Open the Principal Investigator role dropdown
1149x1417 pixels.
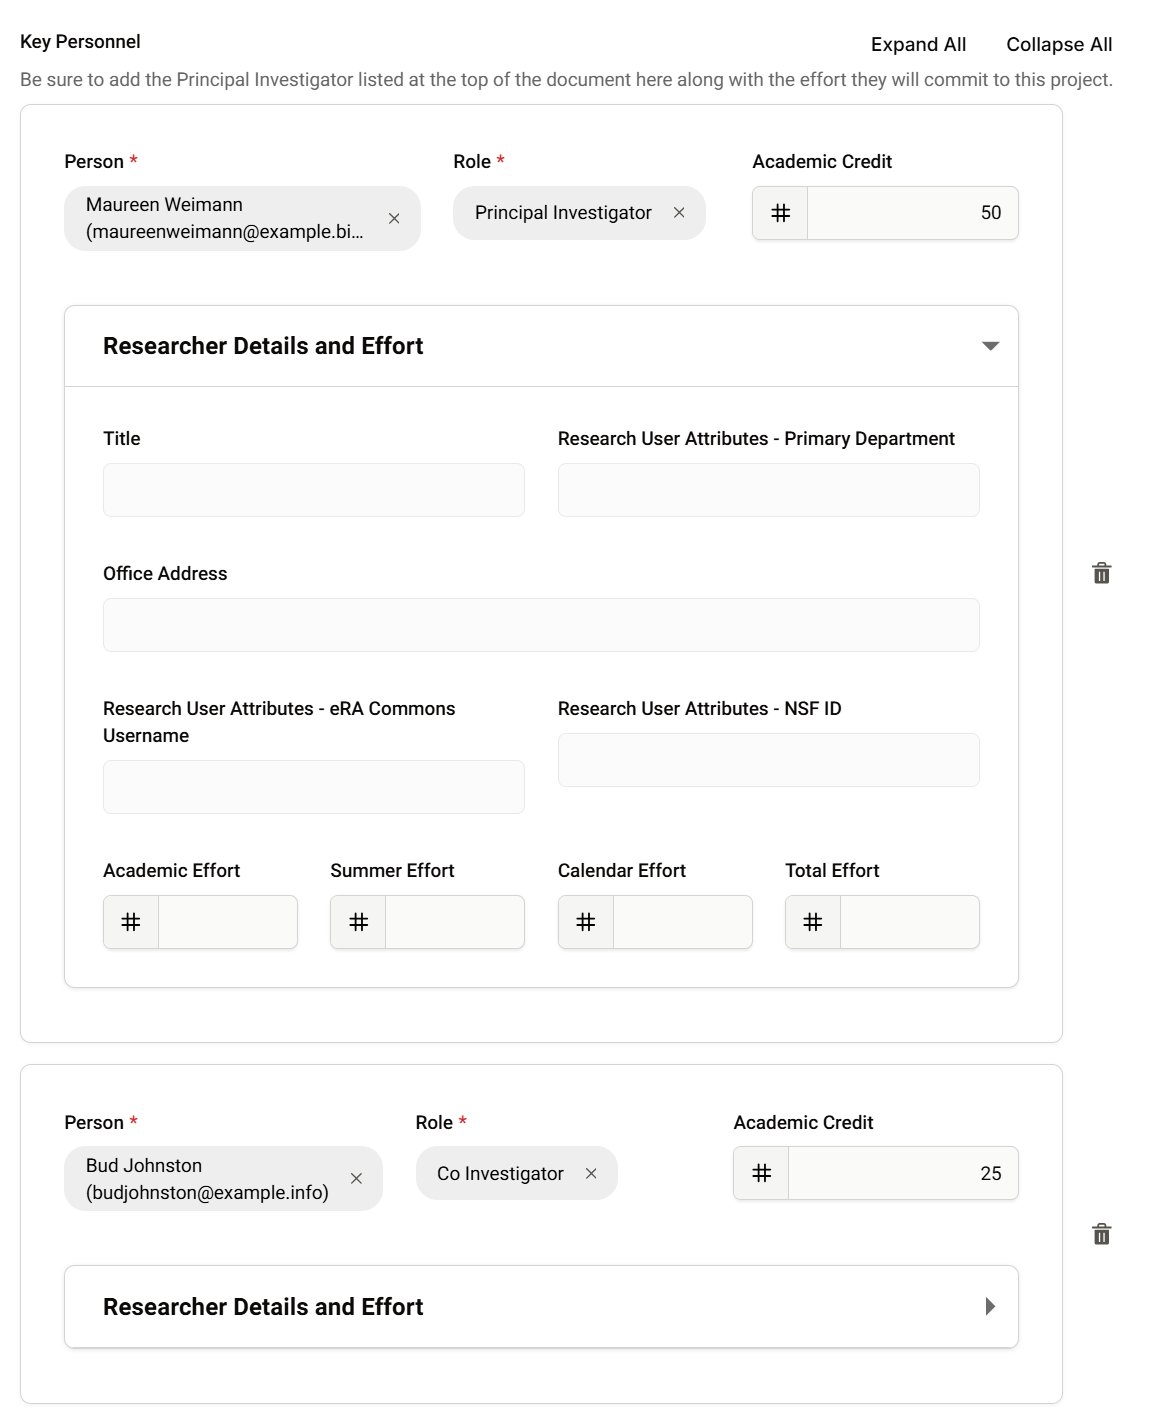tap(562, 213)
